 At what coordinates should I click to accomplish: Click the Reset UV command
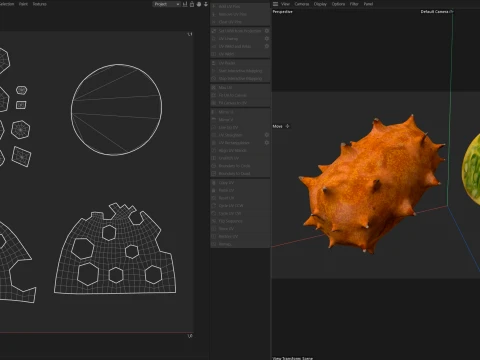[x=240, y=198]
